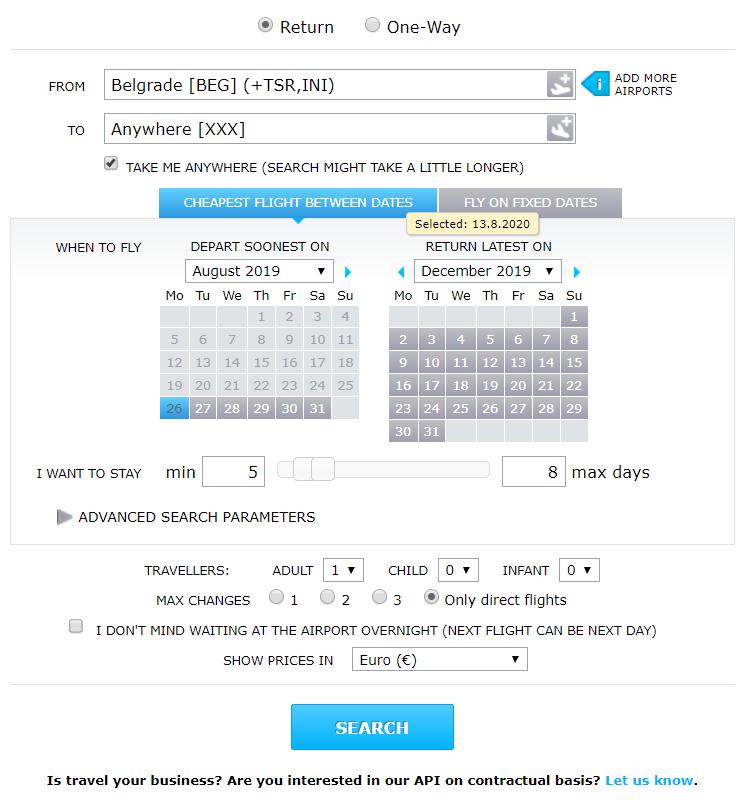The height and width of the screenshot is (800, 744).
Task: Click the right handle of stay slider
Action: point(323,469)
